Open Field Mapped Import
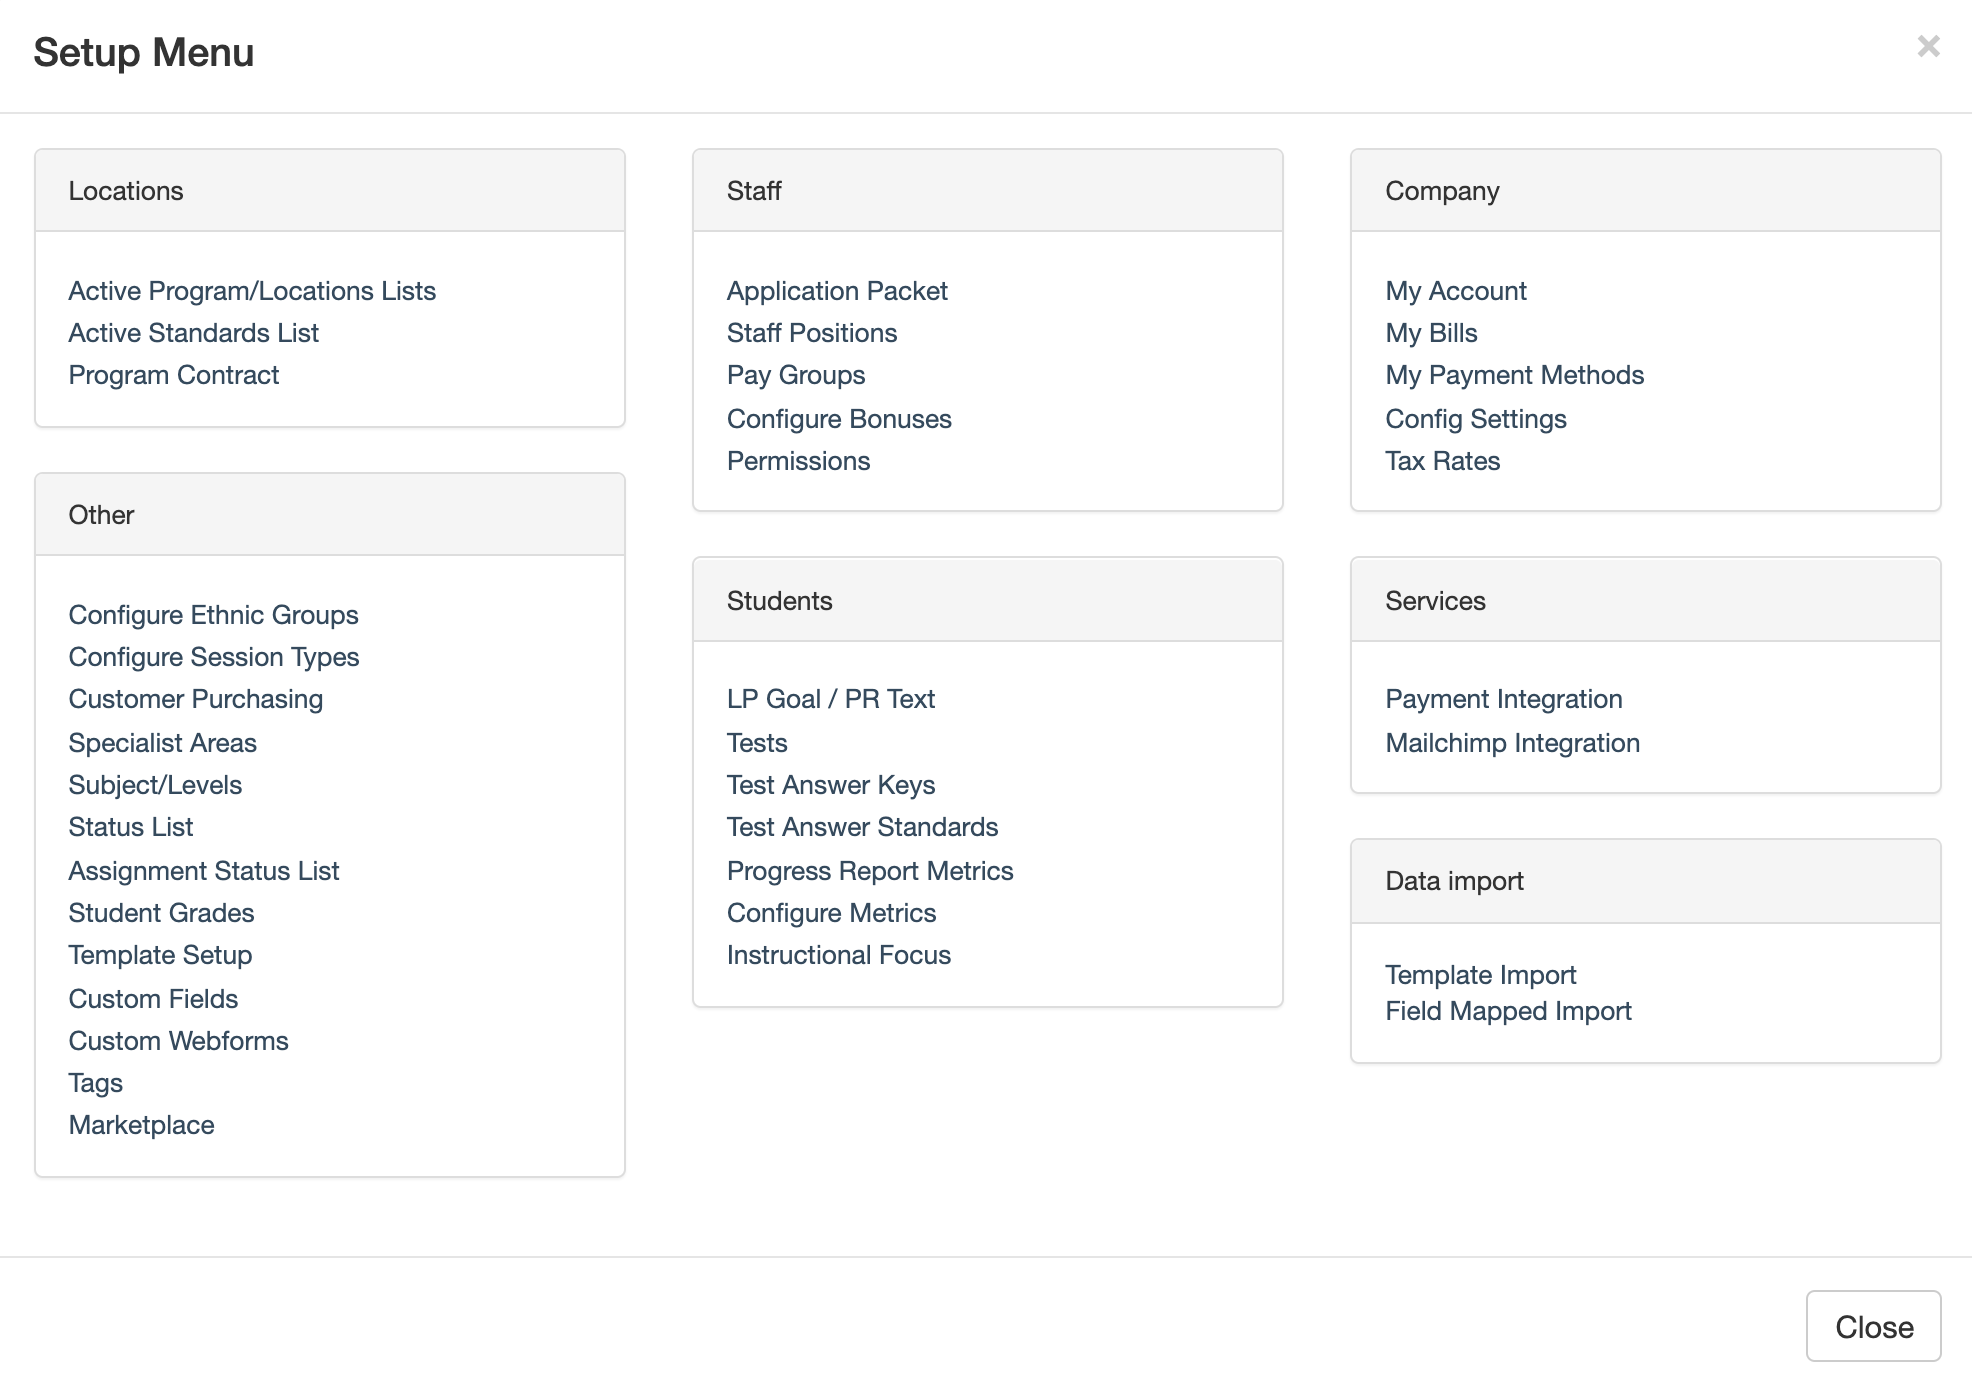Viewport: 1972px width, 1380px height. coord(1507,1011)
